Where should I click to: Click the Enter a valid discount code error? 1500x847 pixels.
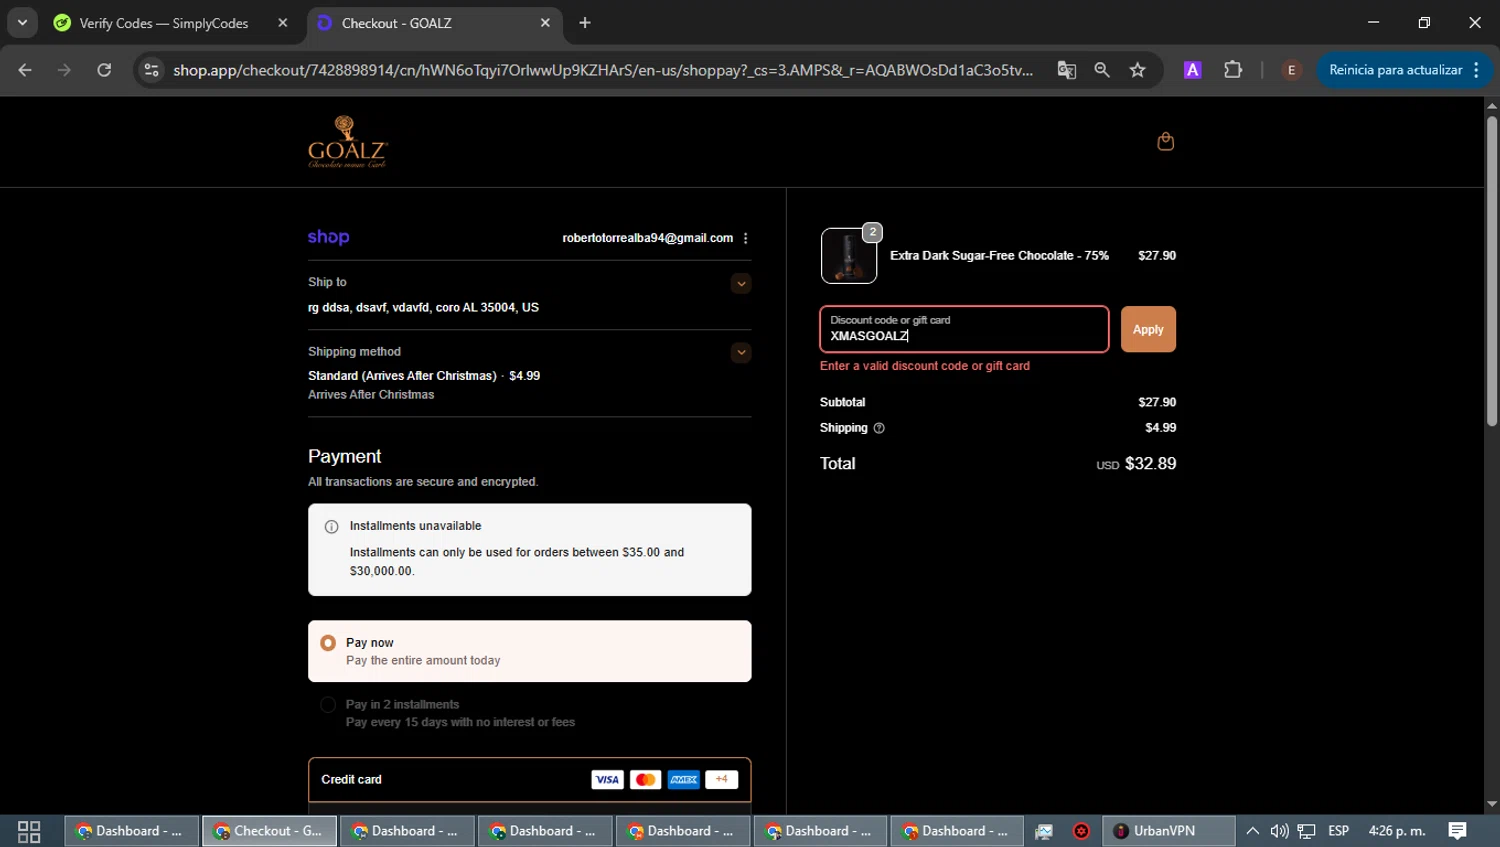point(925,366)
